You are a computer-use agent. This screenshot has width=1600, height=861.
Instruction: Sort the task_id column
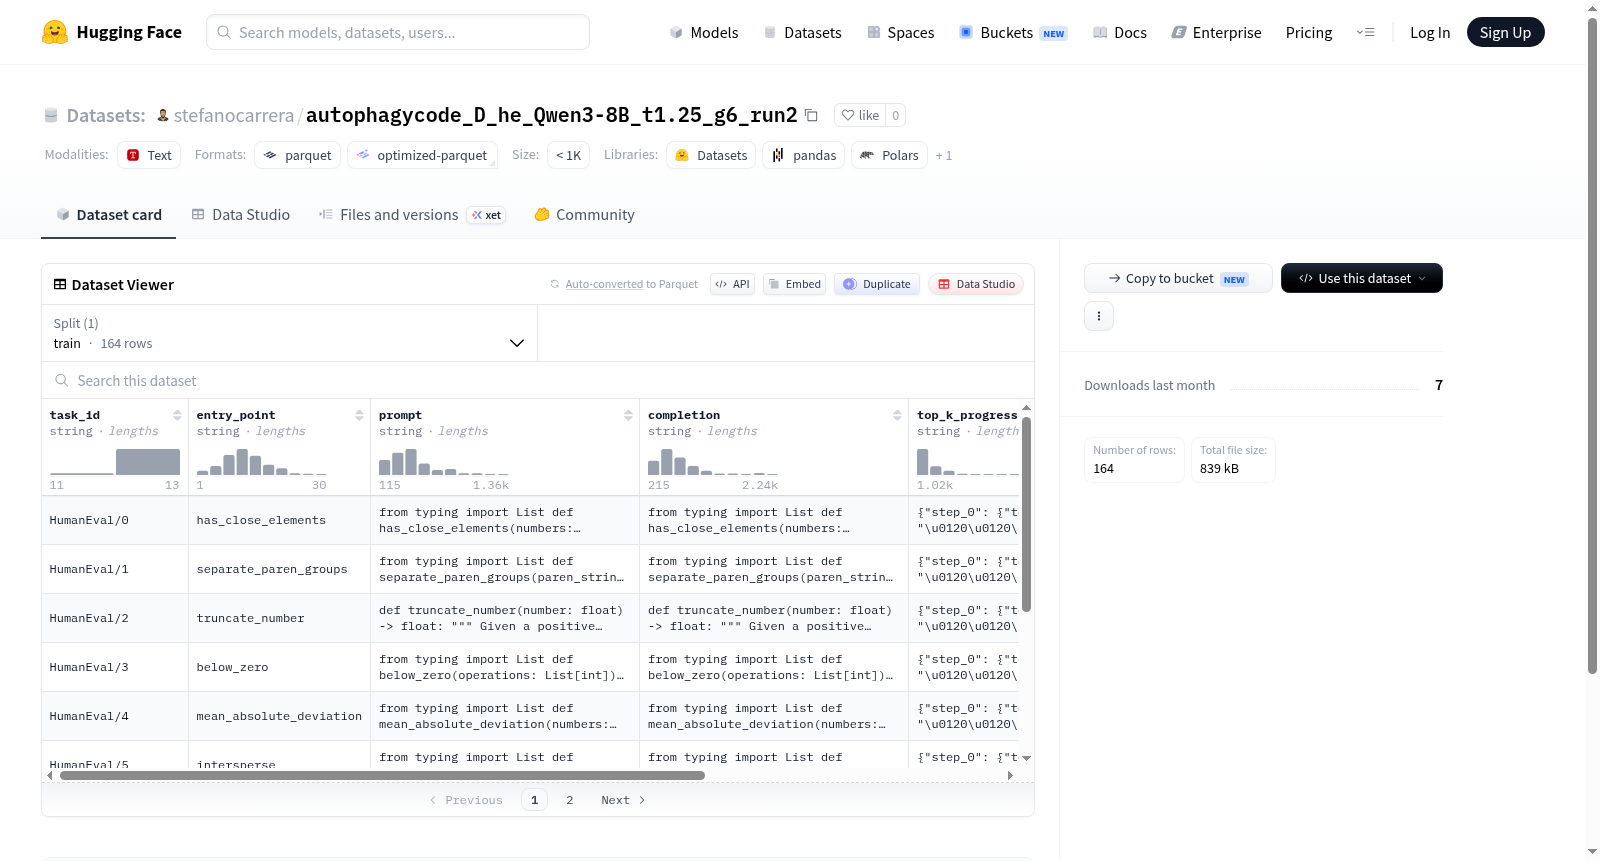point(177,415)
